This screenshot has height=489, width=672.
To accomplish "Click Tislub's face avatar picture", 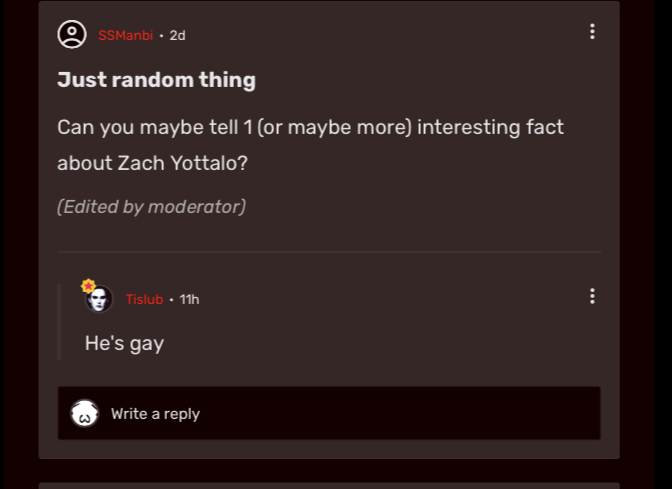I will pos(99,299).
